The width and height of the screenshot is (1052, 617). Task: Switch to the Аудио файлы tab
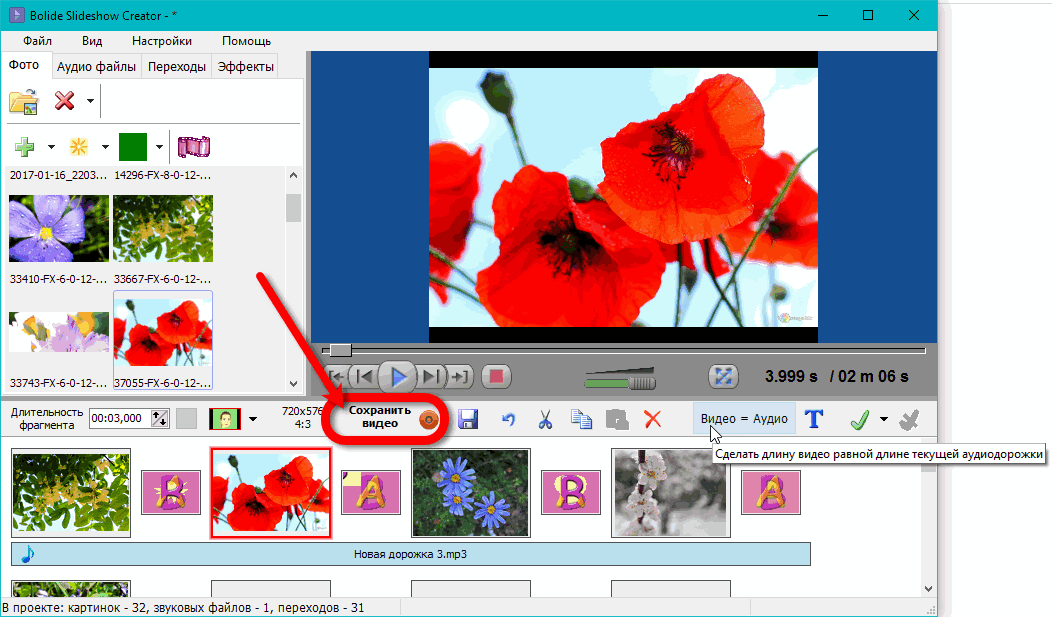click(96, 66)
